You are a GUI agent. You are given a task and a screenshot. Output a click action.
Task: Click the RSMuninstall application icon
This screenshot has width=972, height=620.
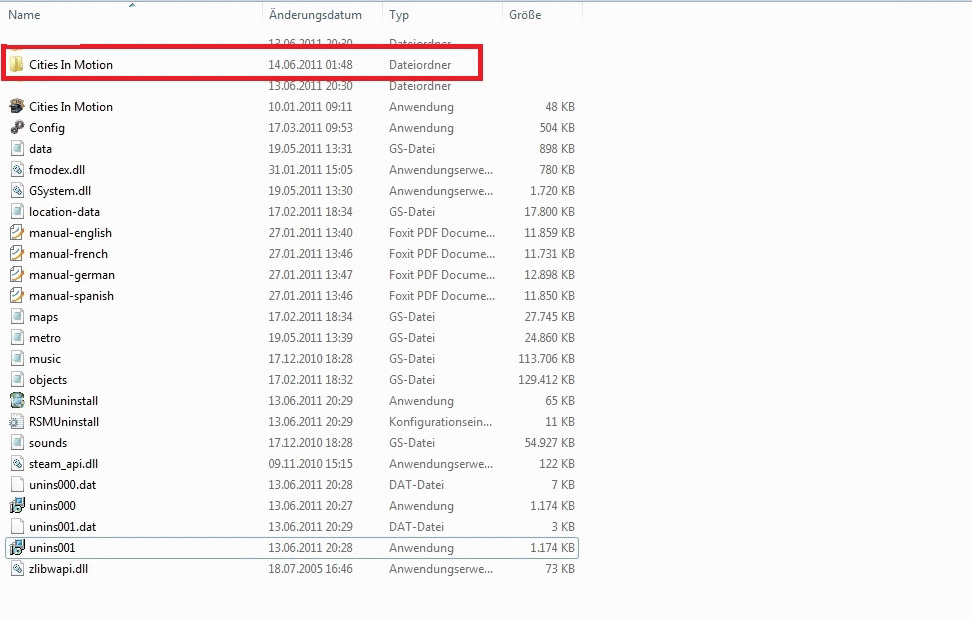pyautogui.click(x=17, y=401)
